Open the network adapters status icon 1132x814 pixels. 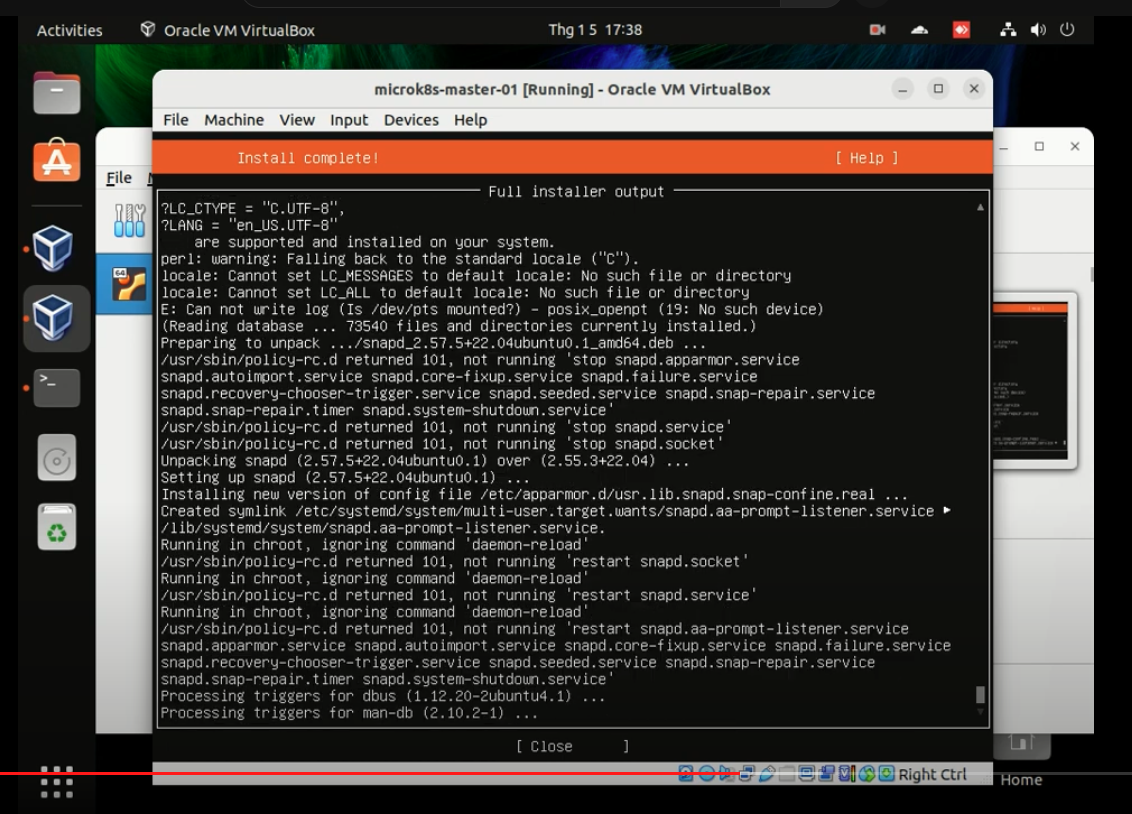point(745,773)
